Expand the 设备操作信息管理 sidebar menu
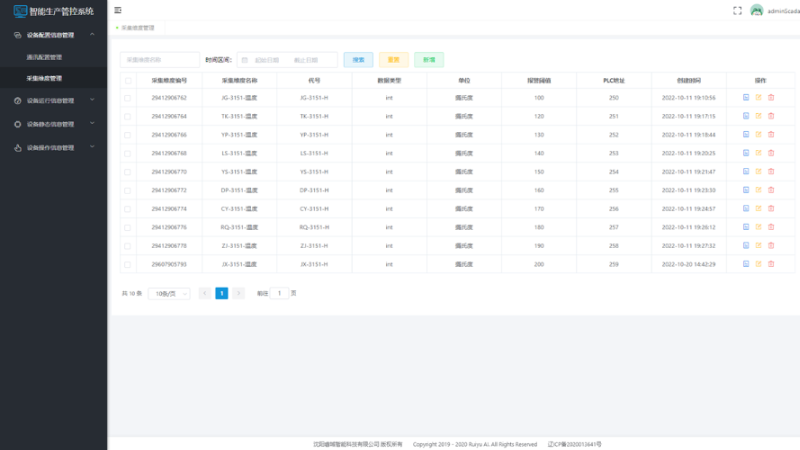800x450 pixels. [53, 147]
